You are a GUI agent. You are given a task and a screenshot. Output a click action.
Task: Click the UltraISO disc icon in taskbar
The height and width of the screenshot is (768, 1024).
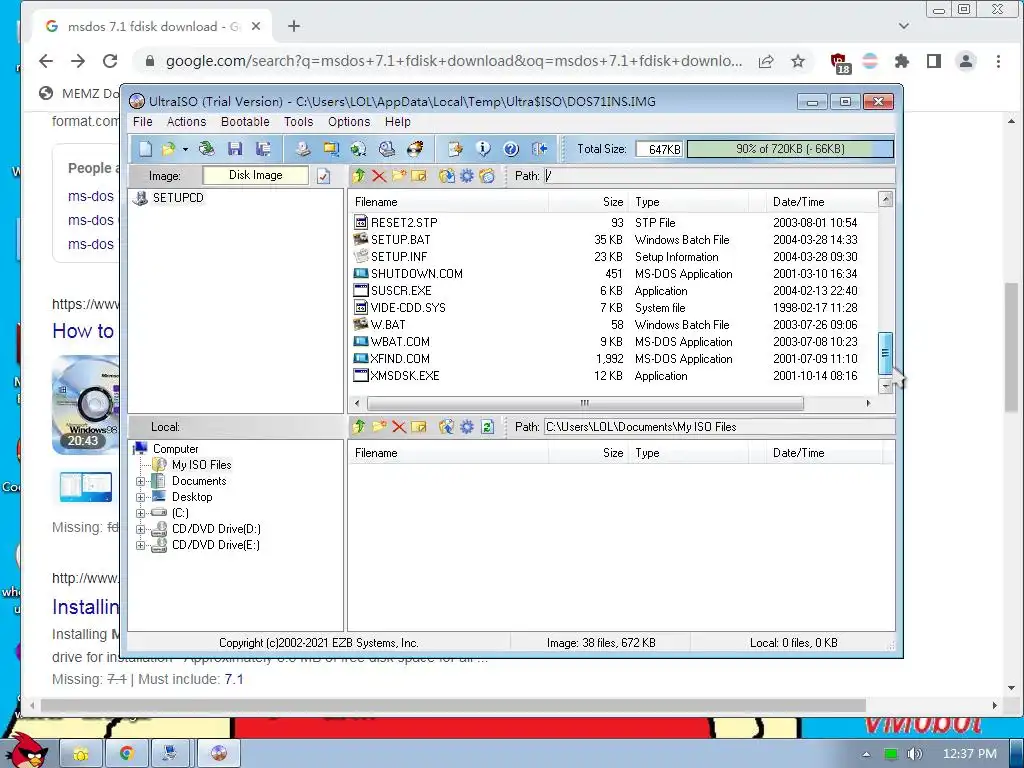(219, 753)
